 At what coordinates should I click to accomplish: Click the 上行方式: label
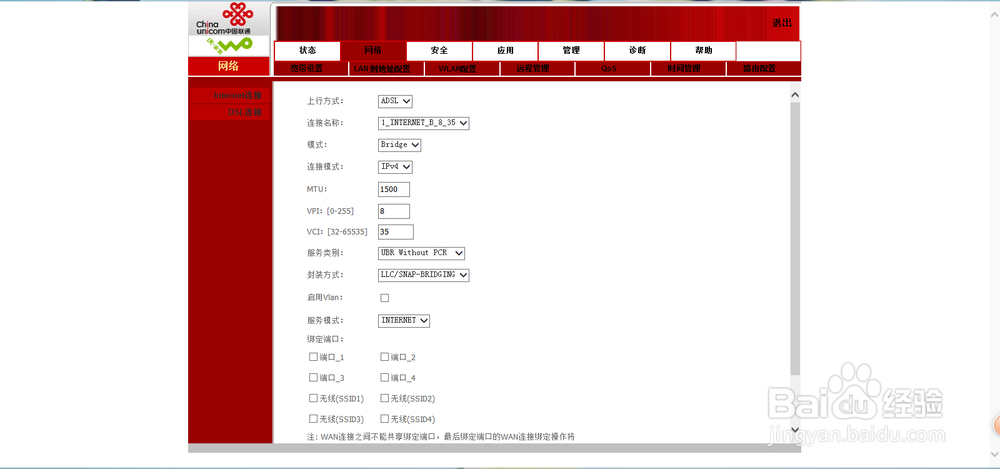(325, 101)
